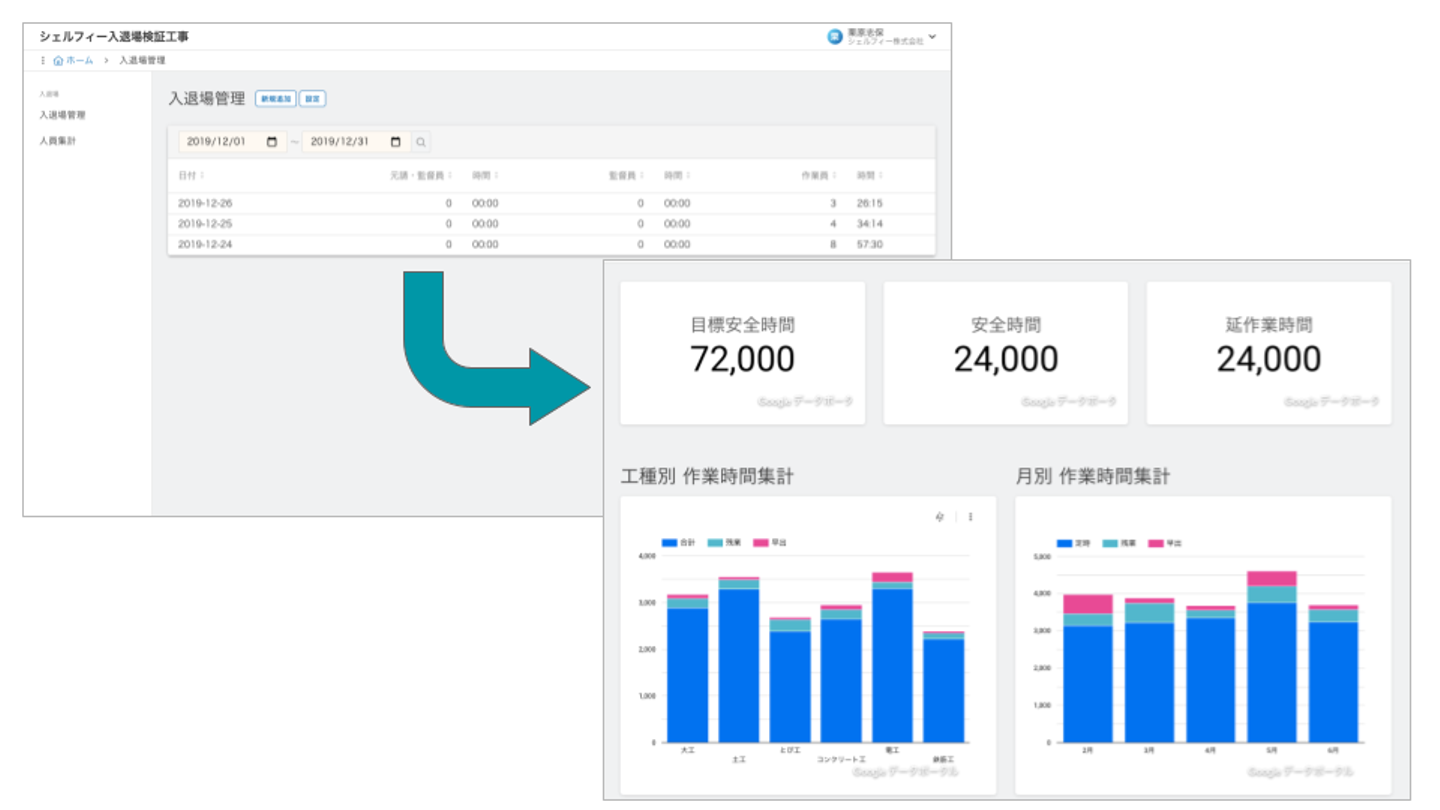Viewport: 1440px width, 810px height.
Task: Click the 工種別 作業時間集計 chart title
Action: [x=707, y=477]
